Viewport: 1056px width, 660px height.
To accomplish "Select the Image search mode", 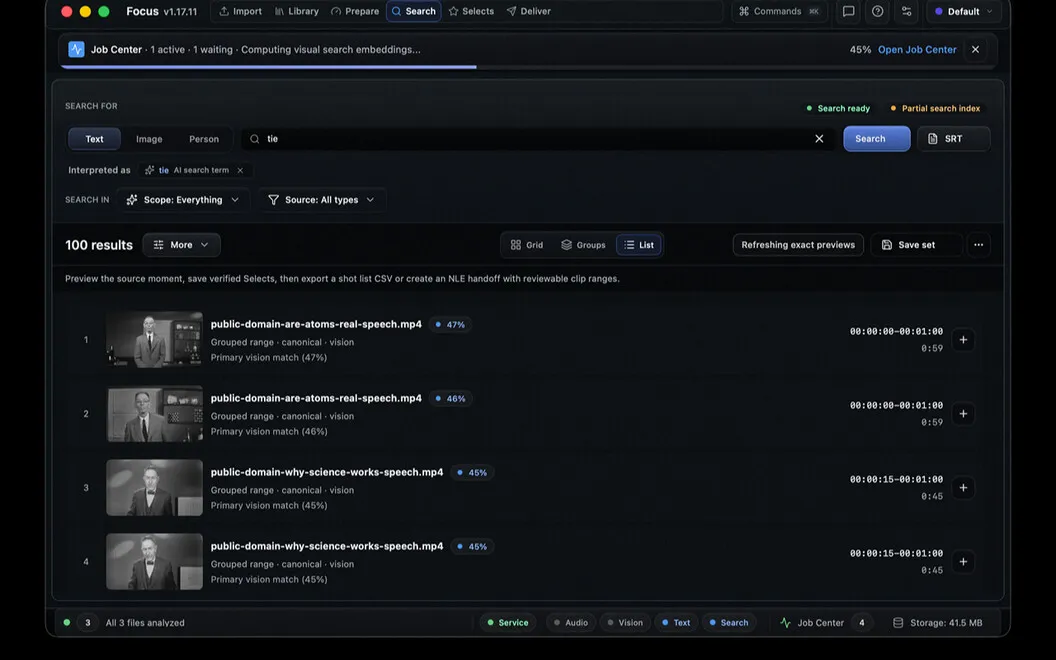I will pos(149,139).
